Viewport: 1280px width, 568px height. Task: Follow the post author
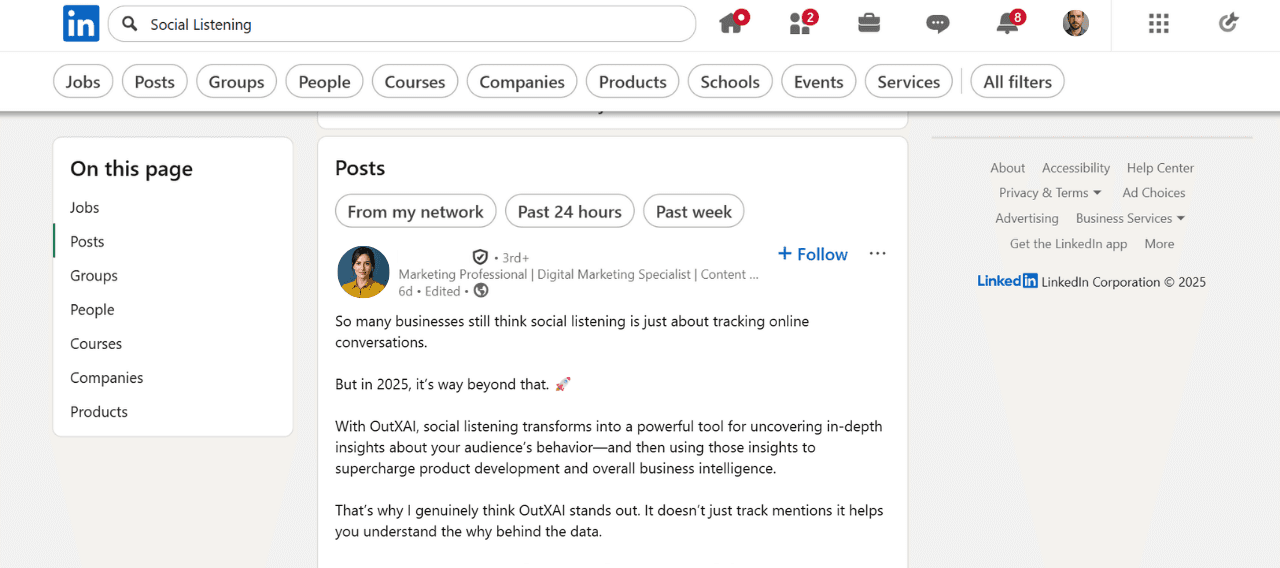click(812, 254)
